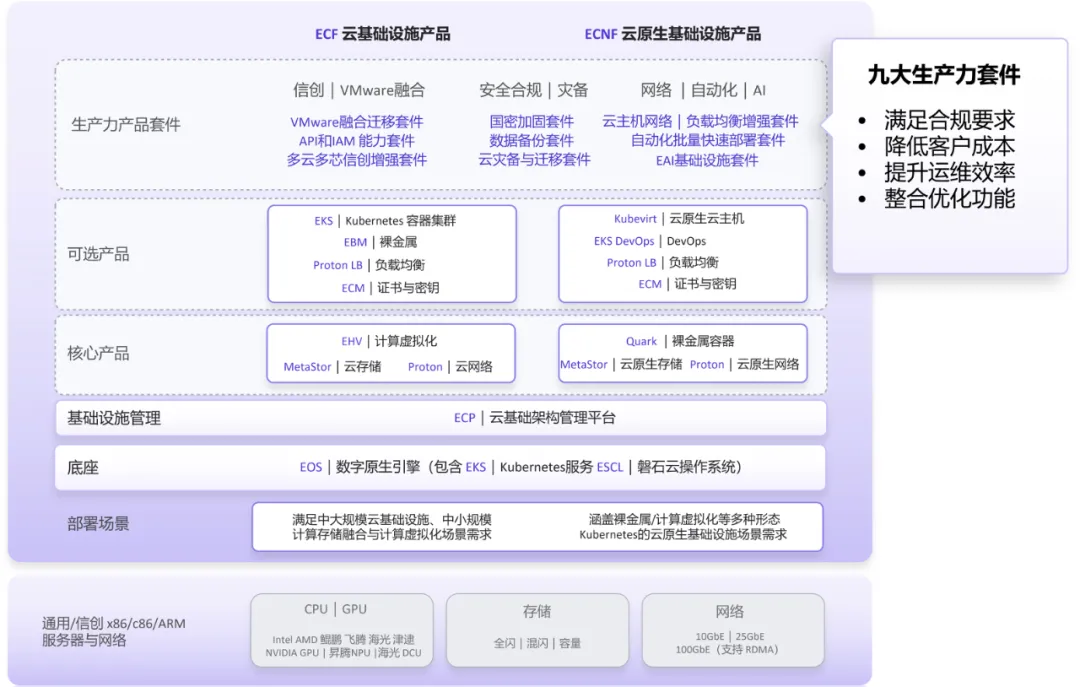1080x687 pixels.
Task: Click the MetaStor | 云原生存储 entry
Action: (x=621, y=365)
